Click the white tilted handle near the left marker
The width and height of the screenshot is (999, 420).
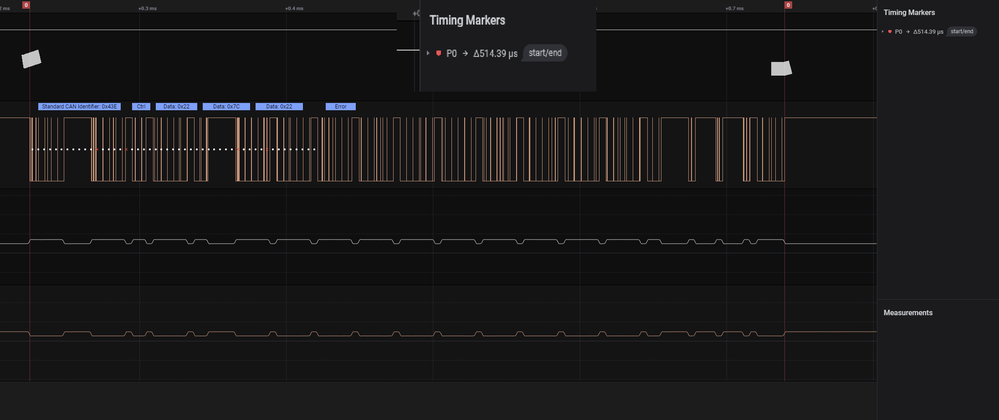(x=33, y=59)
